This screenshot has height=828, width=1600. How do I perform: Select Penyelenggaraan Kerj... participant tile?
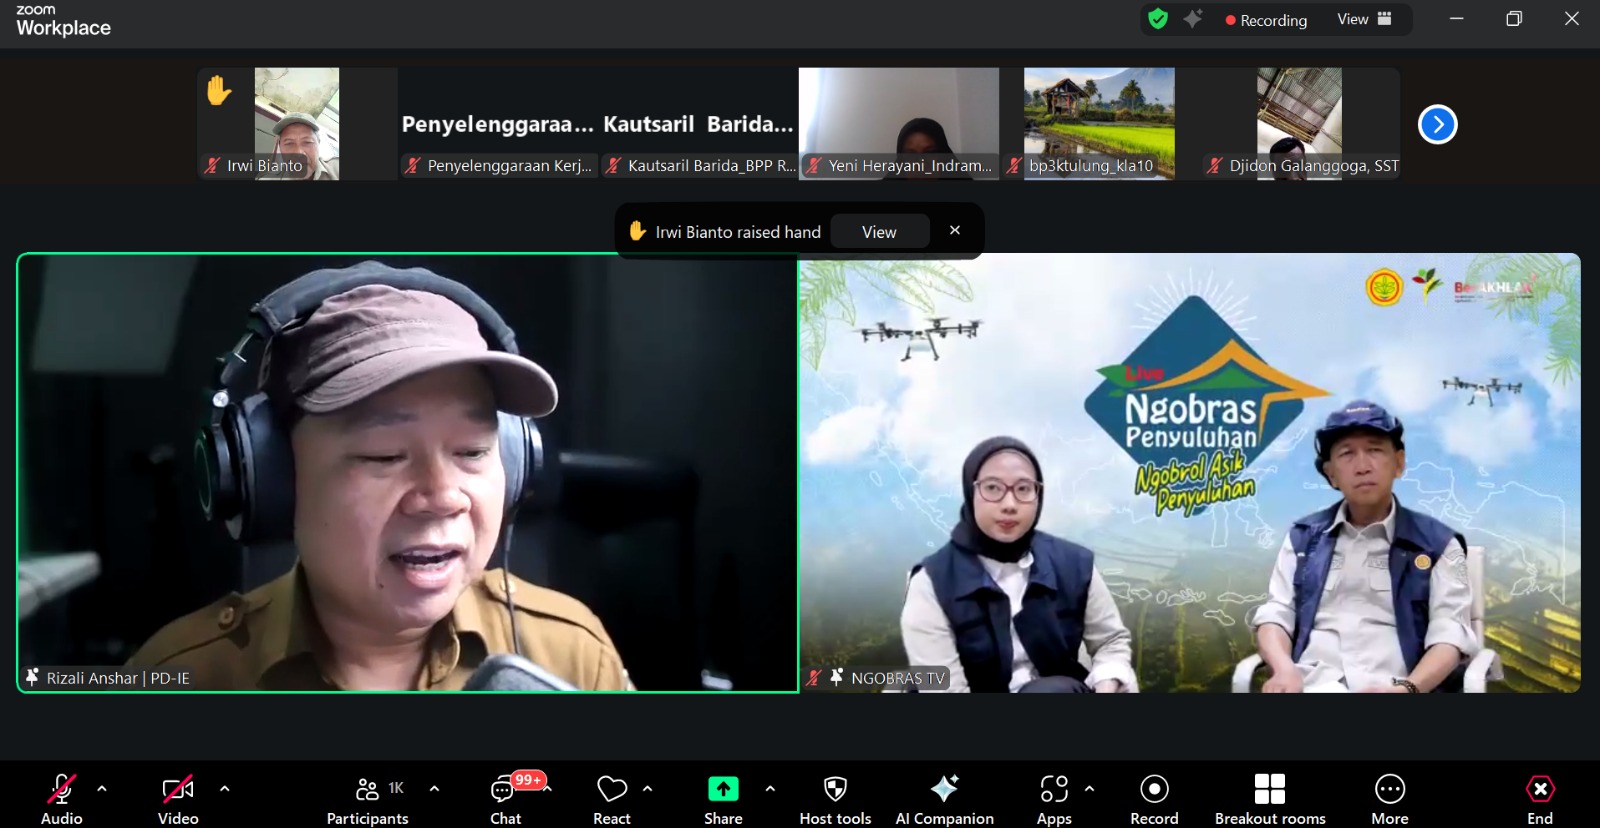498,124
